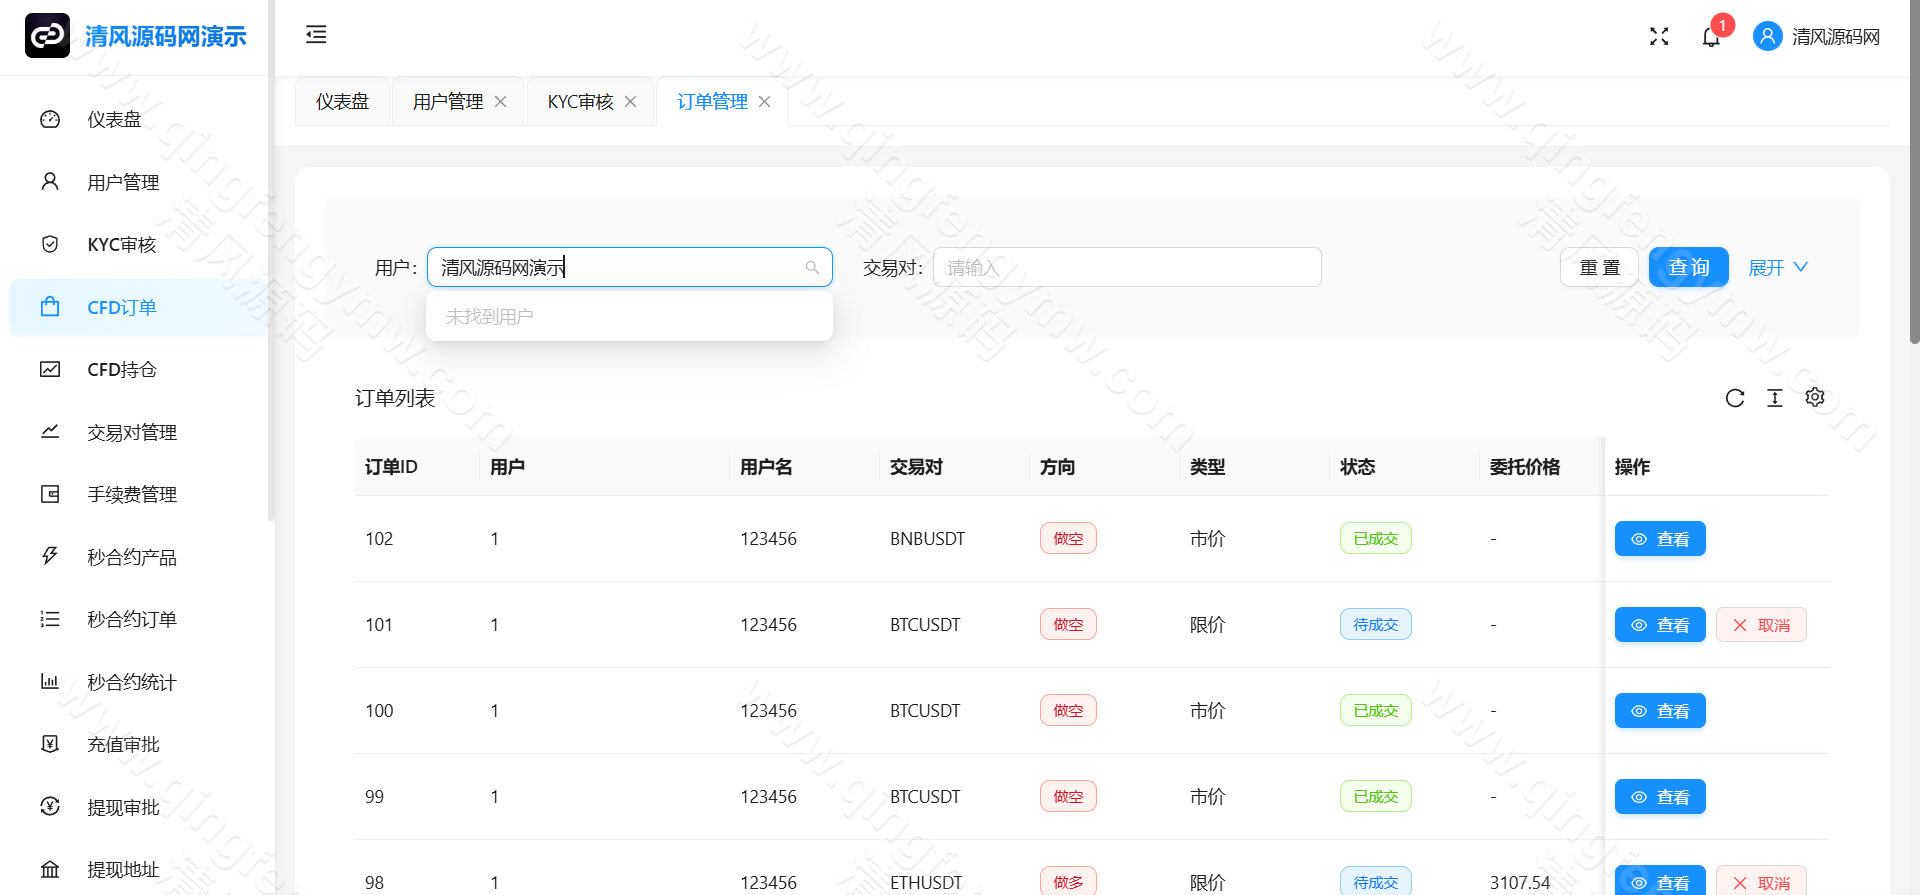1920x895 pixels.
Task: Open the notification bell
Action: coord(1711,37)
